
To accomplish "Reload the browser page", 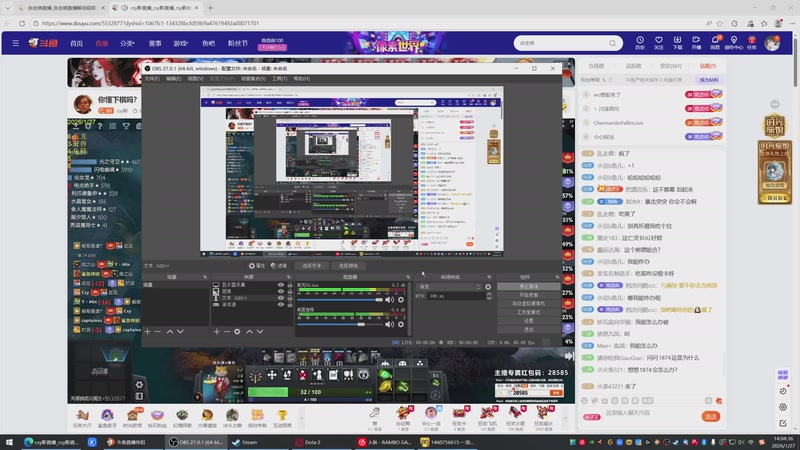I will [x=22, y=23].
